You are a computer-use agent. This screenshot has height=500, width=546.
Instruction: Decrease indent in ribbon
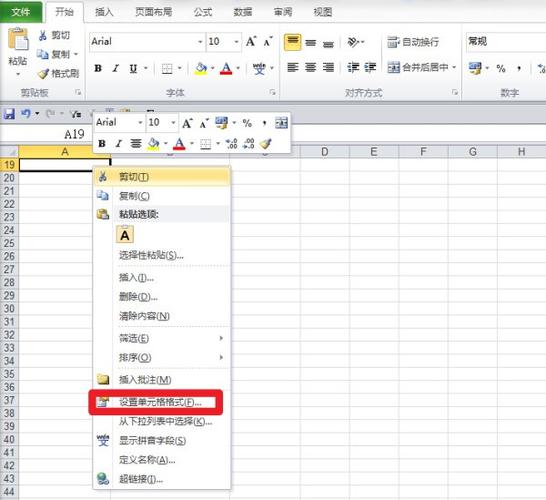[353, 67]
